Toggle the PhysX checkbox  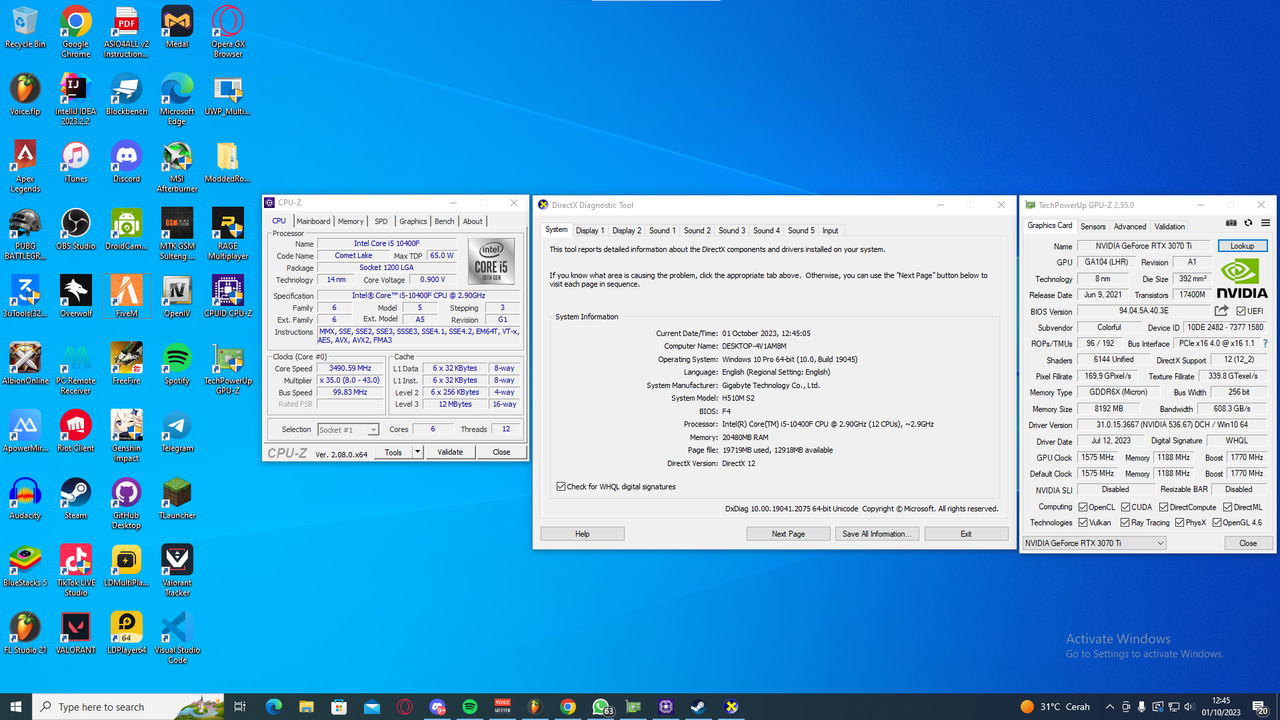pyautogui.click(x=1178, y=522)
